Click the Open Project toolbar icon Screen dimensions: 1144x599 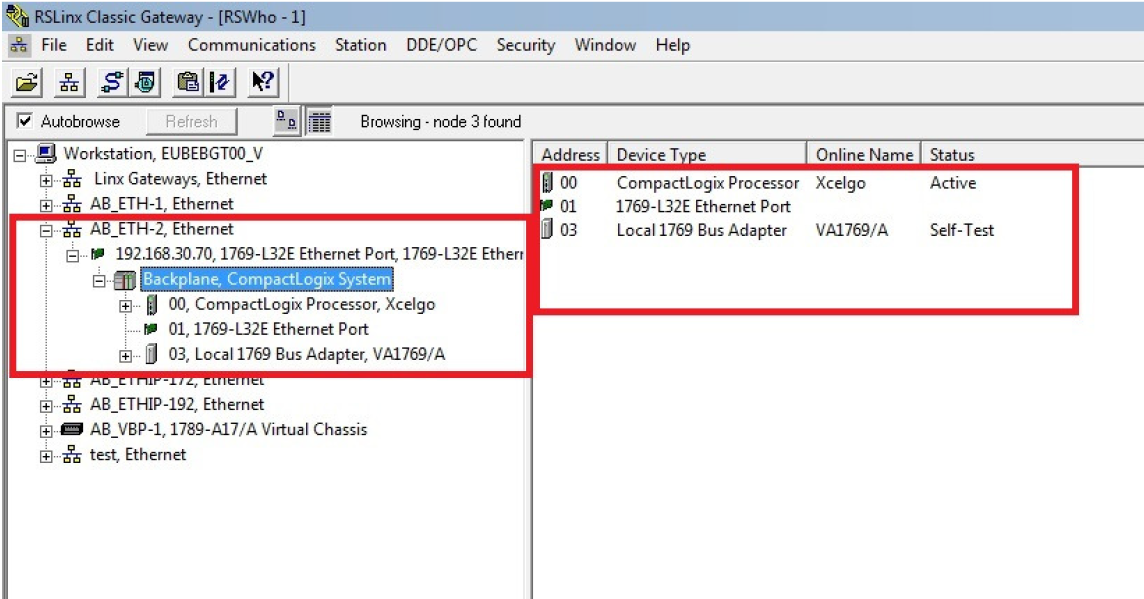(x=27, y=82)
